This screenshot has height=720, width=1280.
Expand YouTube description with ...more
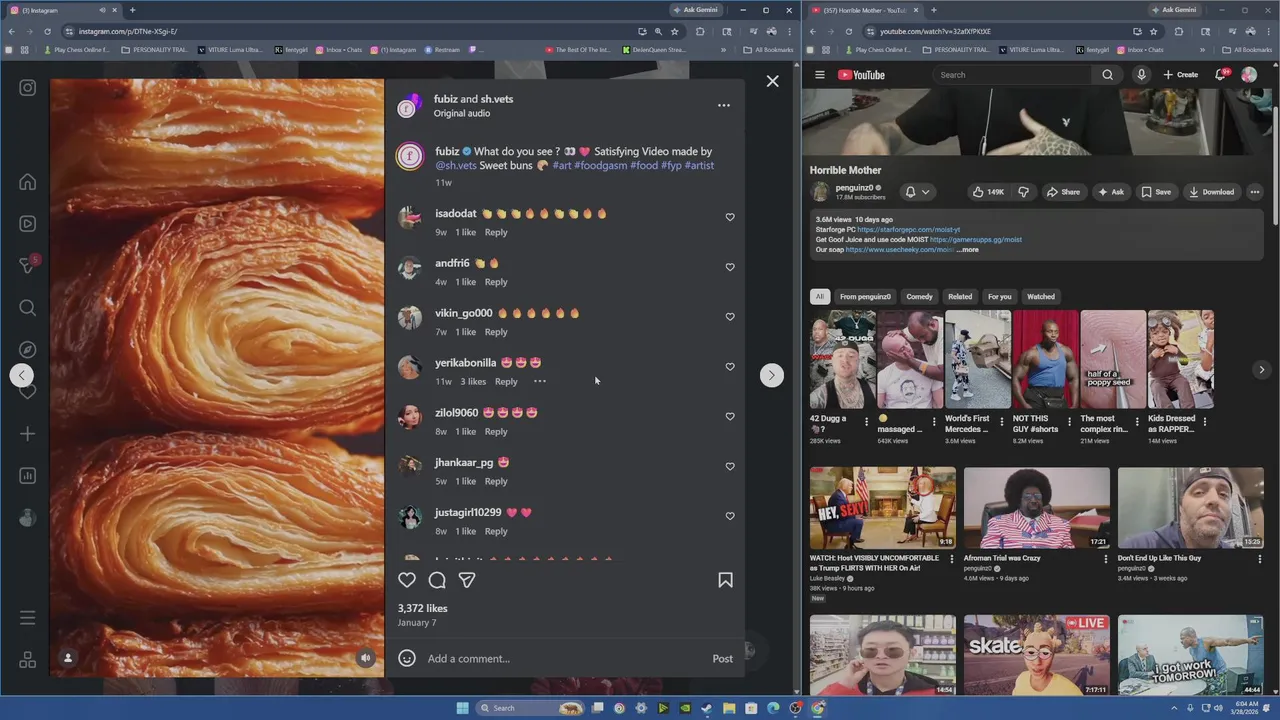968,250
